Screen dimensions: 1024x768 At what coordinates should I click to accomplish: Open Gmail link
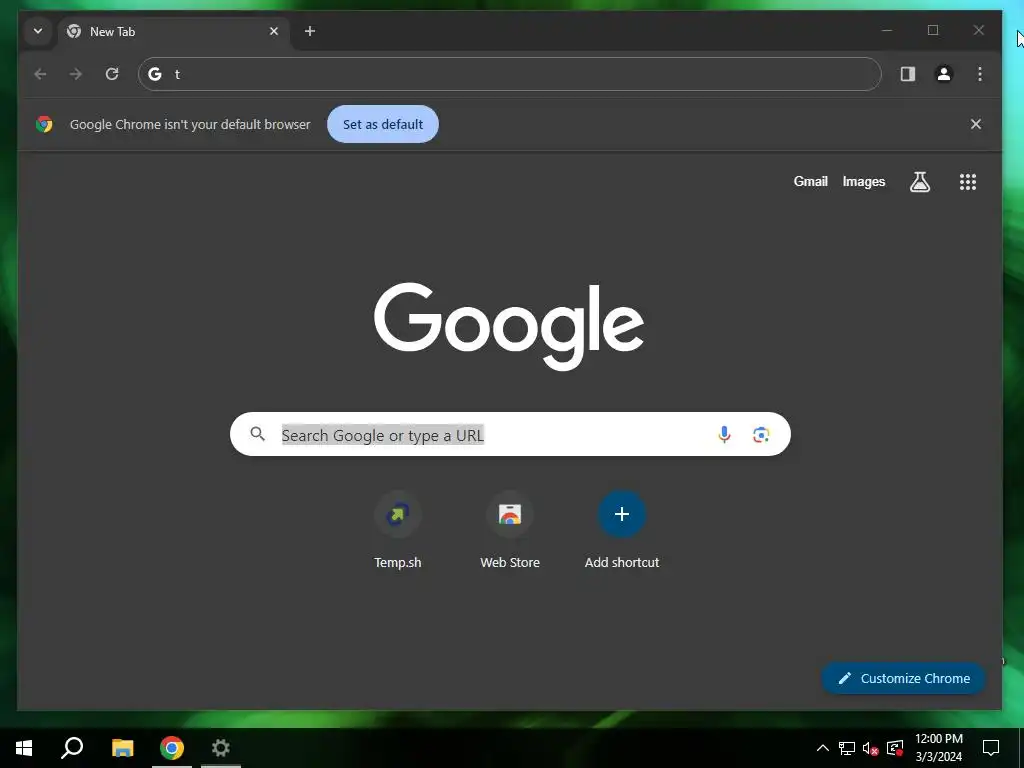point(810,182)
